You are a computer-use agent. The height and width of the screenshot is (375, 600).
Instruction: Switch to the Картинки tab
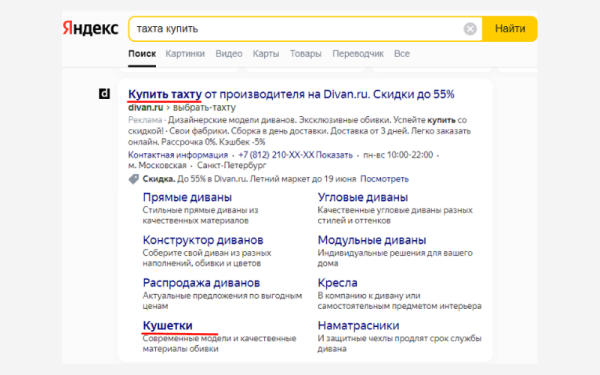(185, 54)
